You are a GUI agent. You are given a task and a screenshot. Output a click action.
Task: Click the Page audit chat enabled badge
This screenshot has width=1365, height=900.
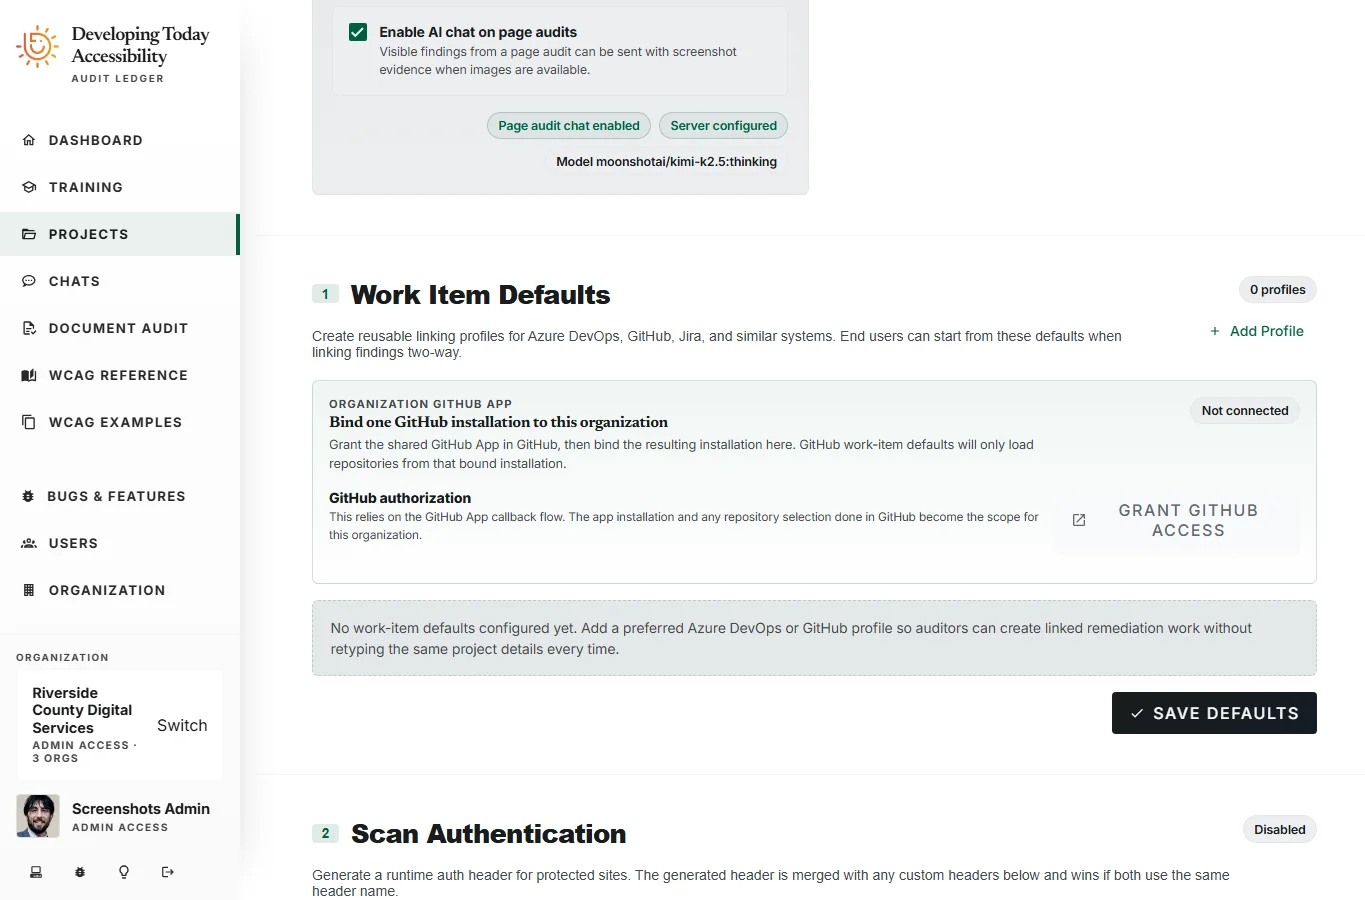[569, 126]
